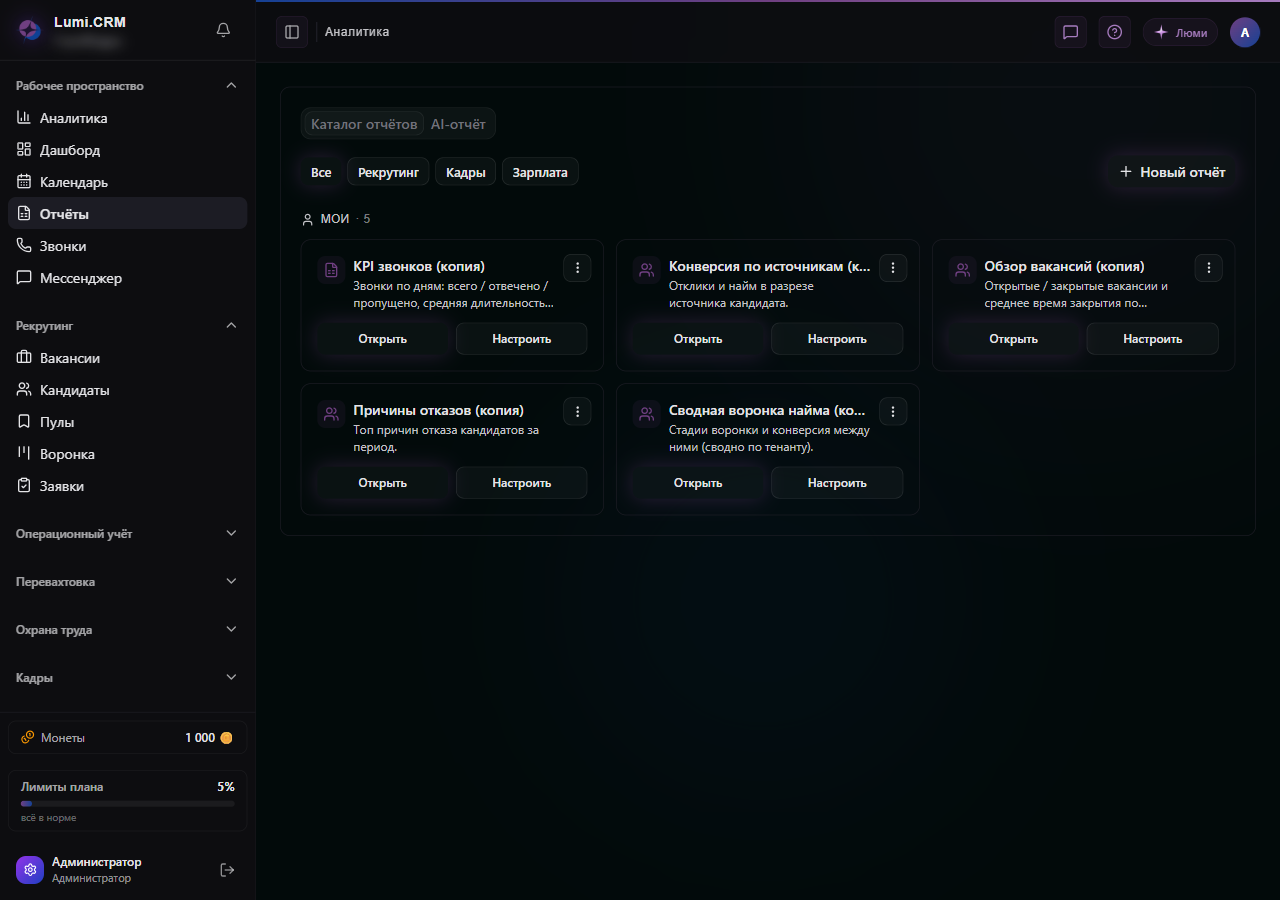Open three-dot menu on Обзор вакансий card
Viewport: 1280px width, 900px height.
(x=1208, y=268)
